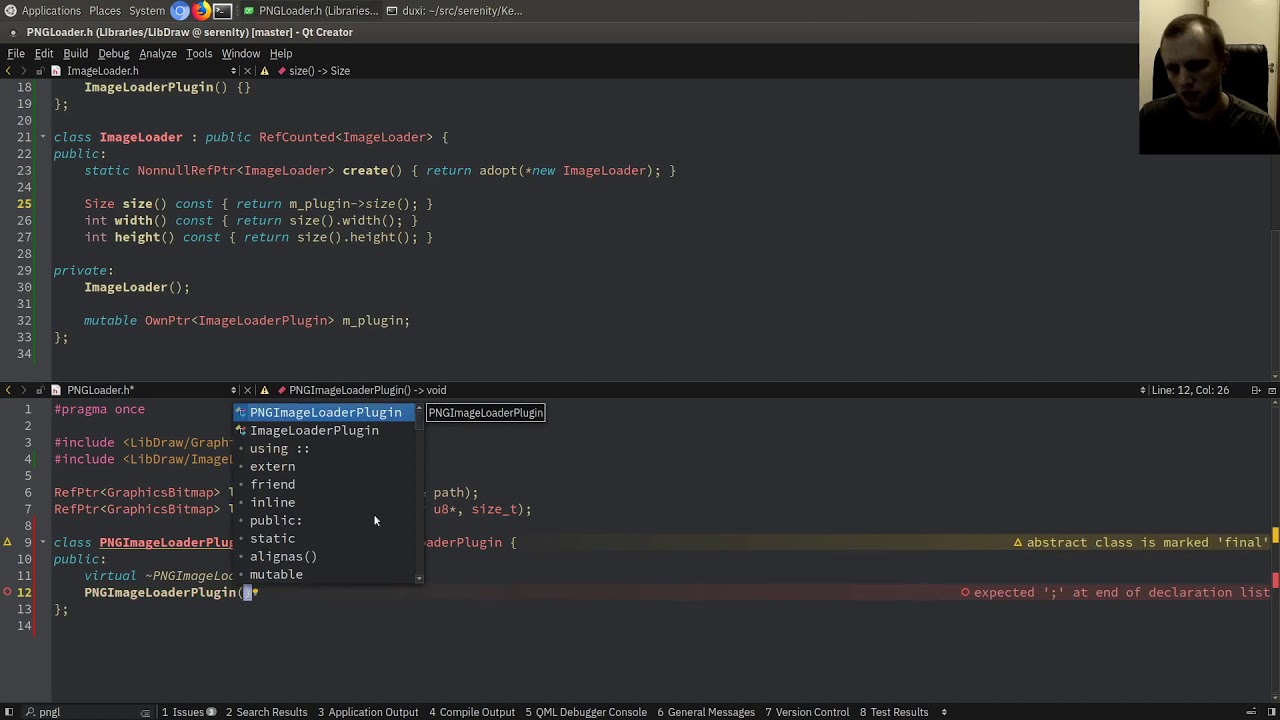Screen dimensions: 1280x720
Task: Open the Version Control pane
Action: tap(805, 712)
